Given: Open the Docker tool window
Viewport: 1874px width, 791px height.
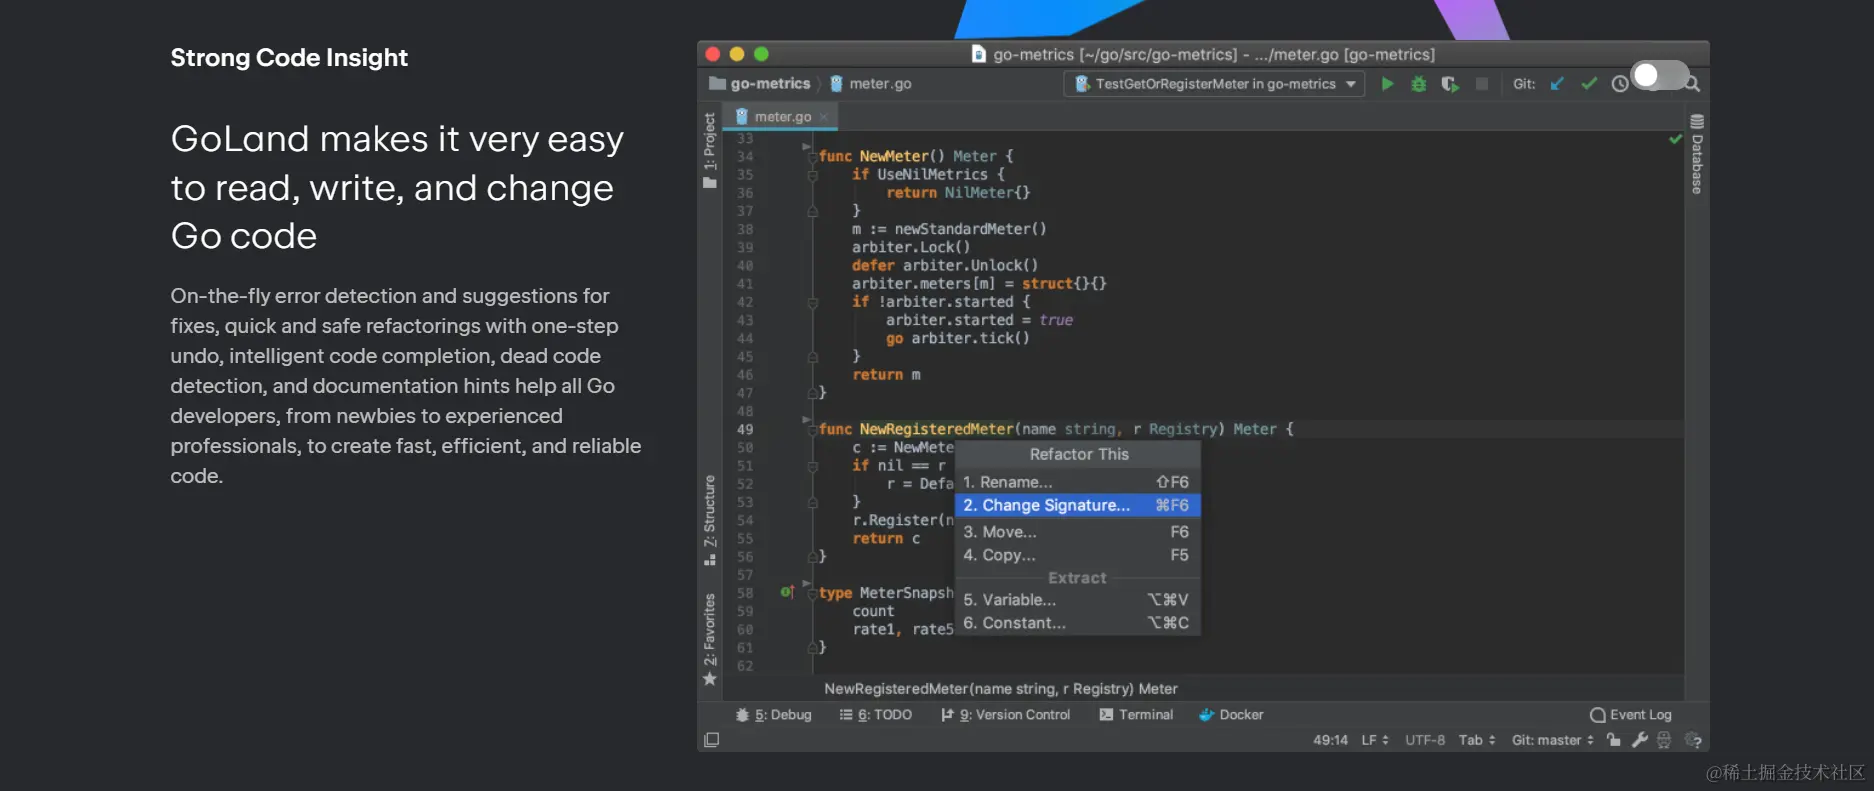Looking at the screenshot, I should pos(1231,715).
